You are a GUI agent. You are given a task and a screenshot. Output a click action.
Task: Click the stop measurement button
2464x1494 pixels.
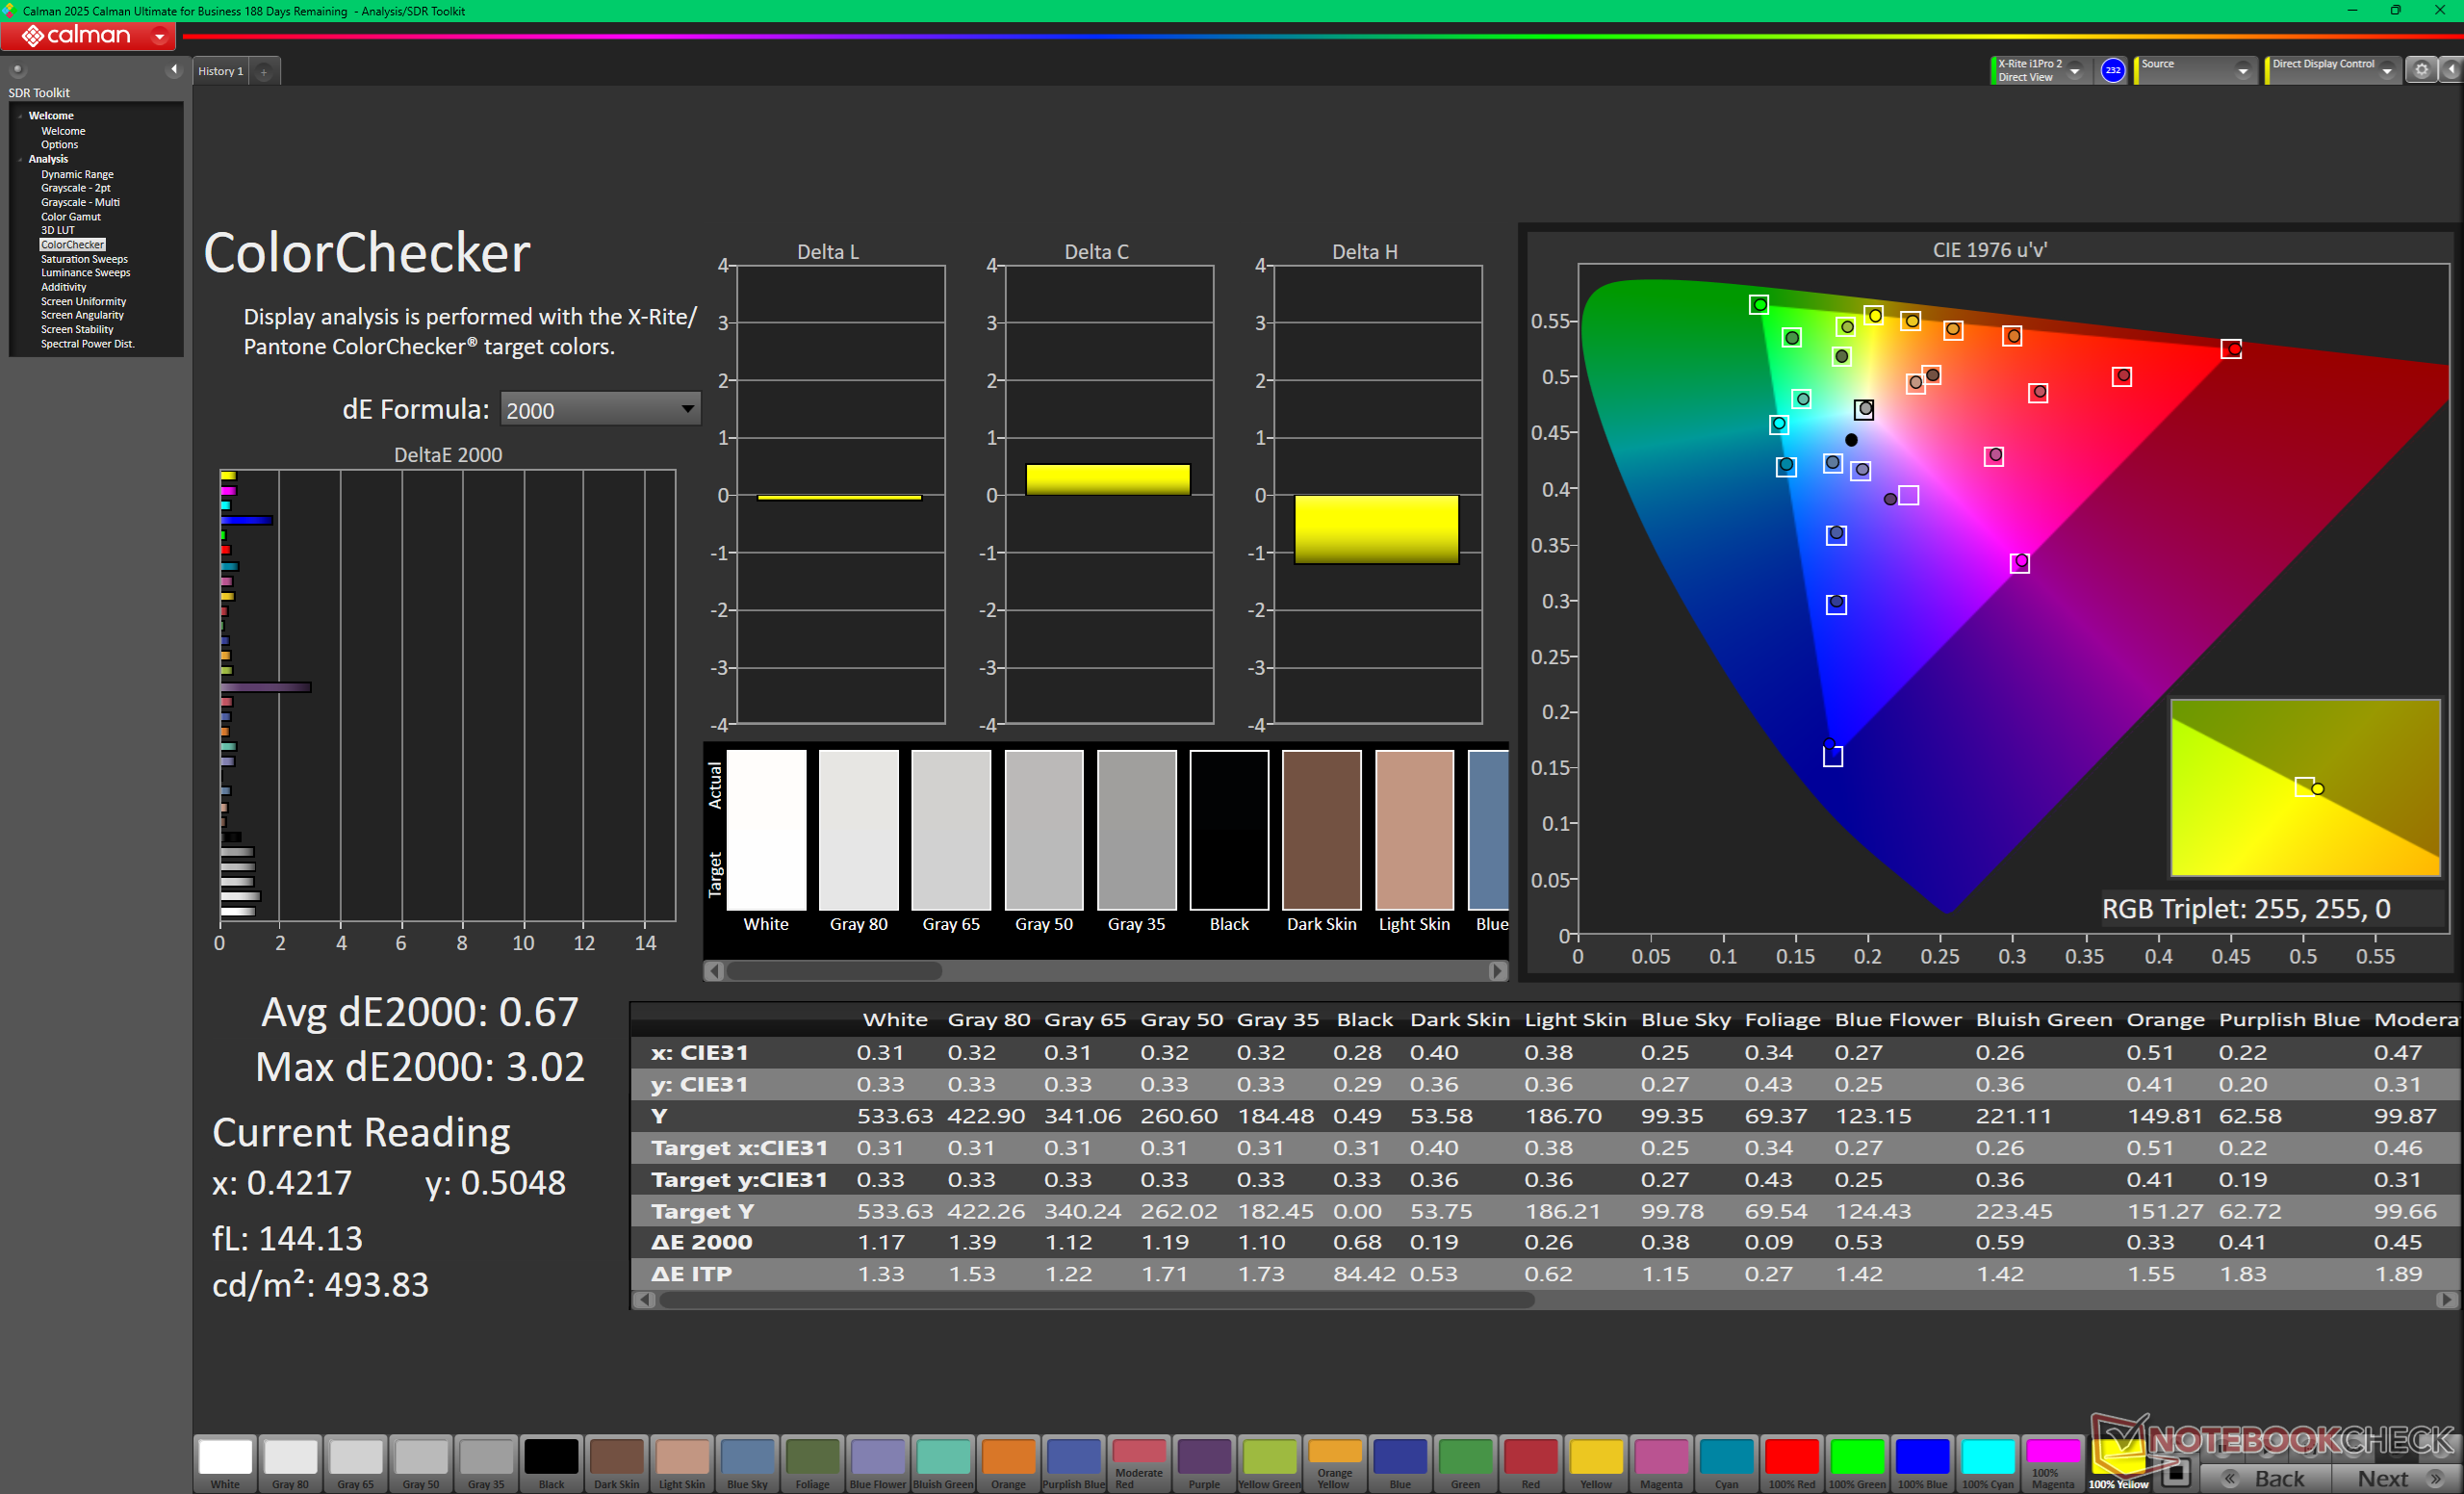pyautogui.click(x=2175, y=1473)
